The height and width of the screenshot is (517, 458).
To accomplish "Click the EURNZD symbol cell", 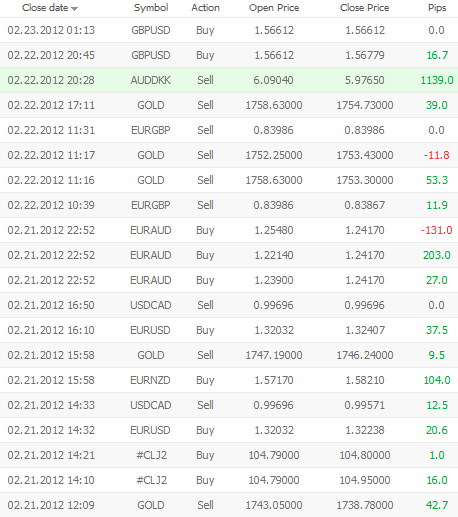I will 150,380.
